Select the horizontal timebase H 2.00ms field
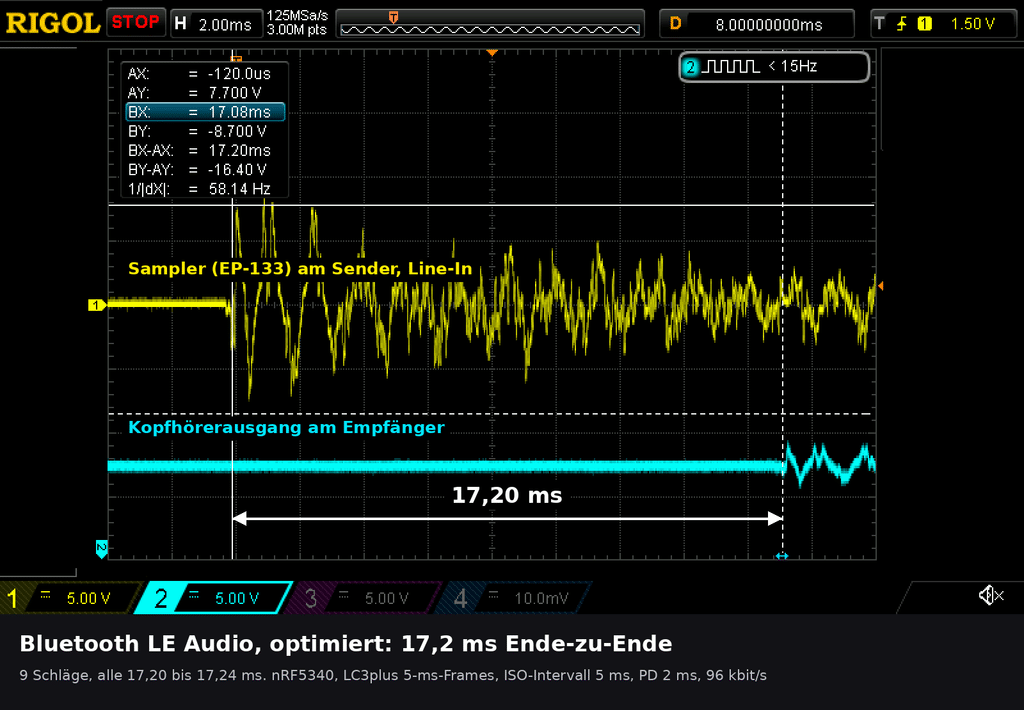Screen dimensions: 1024x710 click(x=216, y=24)
